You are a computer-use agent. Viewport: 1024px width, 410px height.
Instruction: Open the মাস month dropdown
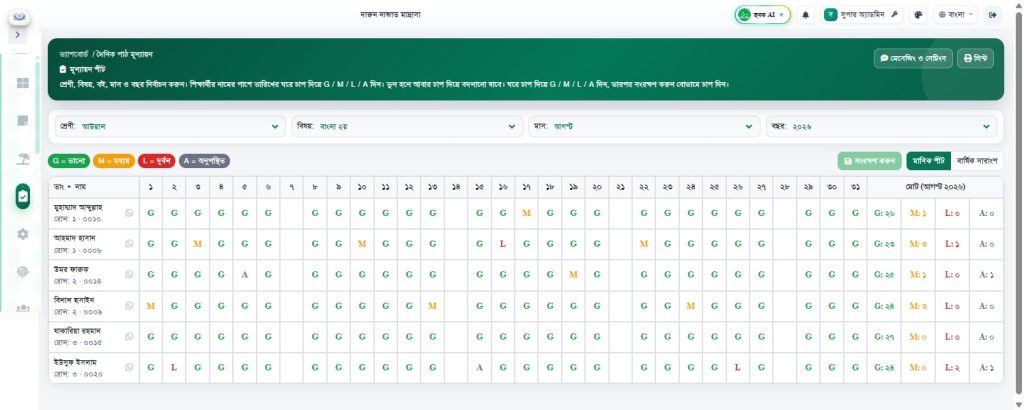[x=644, y=126]
